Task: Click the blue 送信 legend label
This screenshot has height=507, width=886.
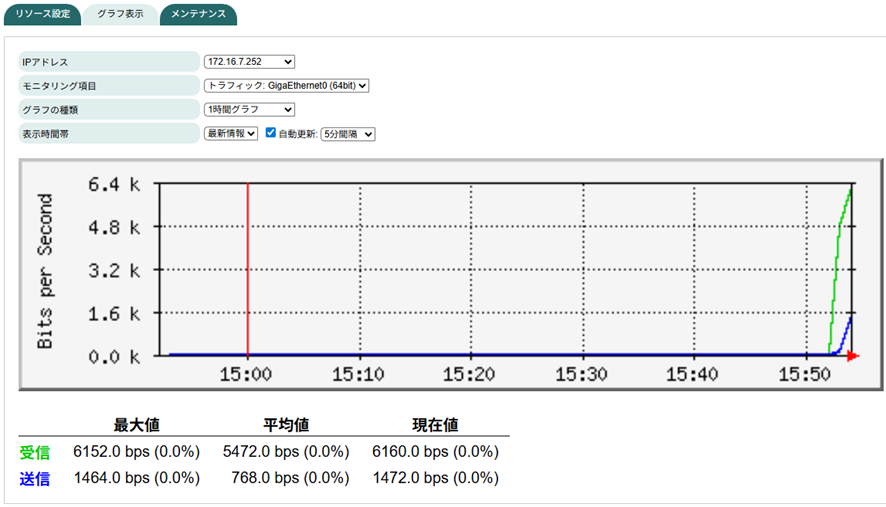Action: [x=35, y=478]
